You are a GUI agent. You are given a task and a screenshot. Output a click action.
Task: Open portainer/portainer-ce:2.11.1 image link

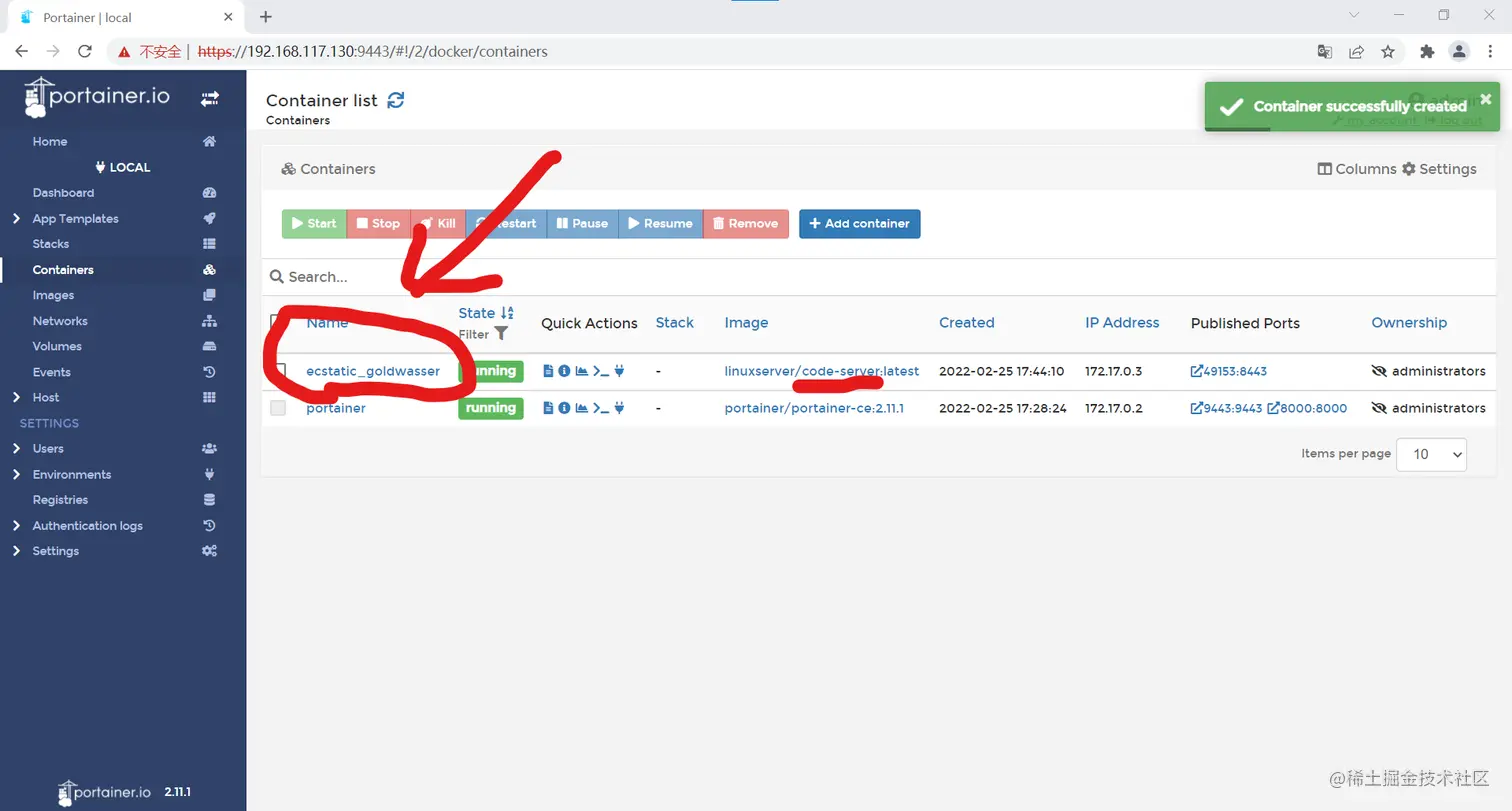tap(814, 408)
